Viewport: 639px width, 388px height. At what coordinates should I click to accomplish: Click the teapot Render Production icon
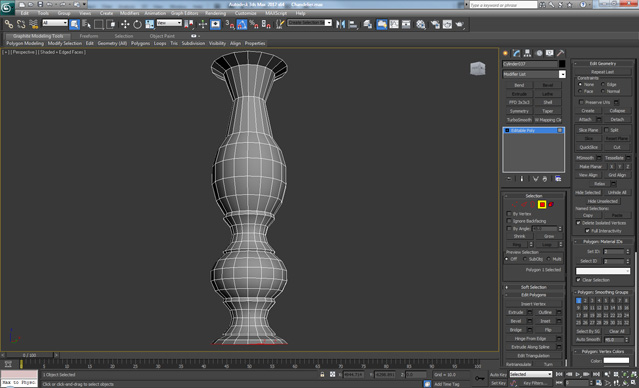[460, 24]
